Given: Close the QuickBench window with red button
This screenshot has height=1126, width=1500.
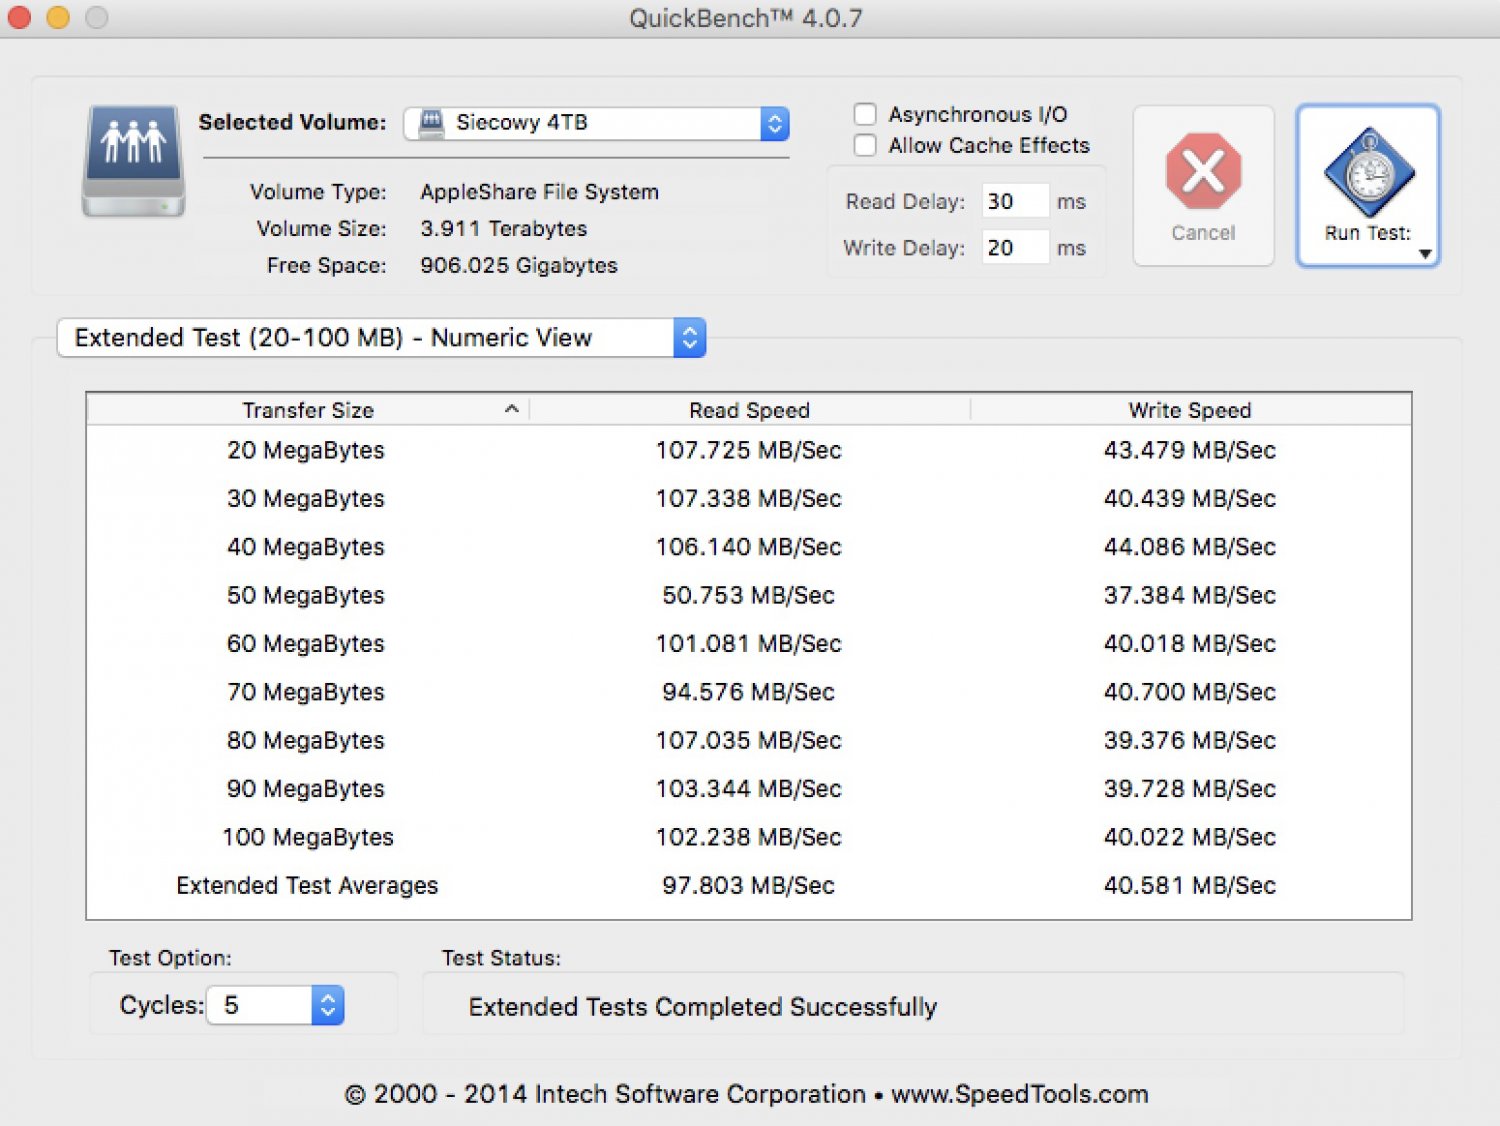Looking at the screenshot, I should click(x=19, y=17).
